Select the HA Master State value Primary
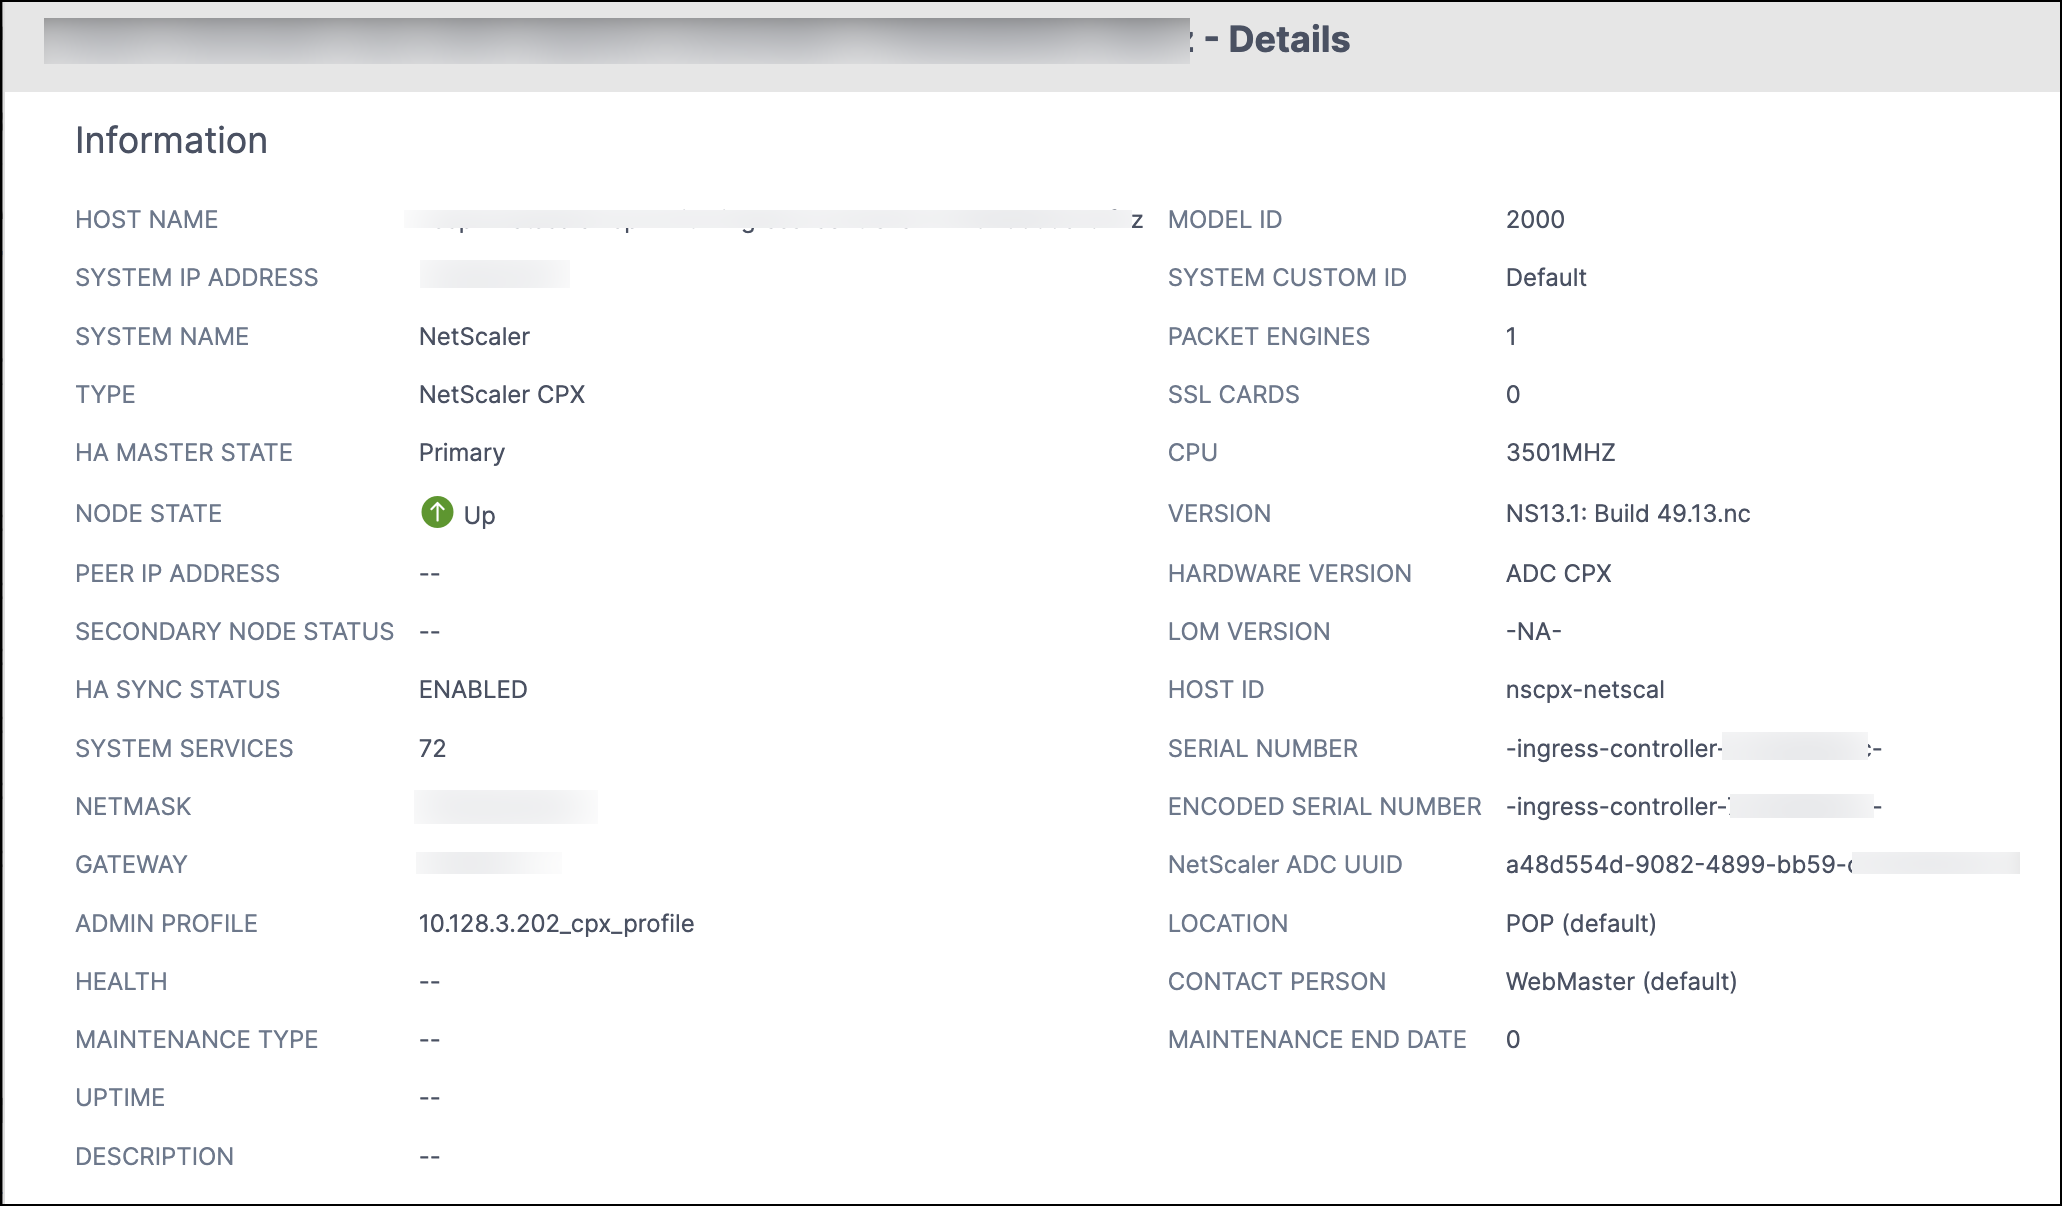The height and width of the screenshot is (1206, 2062). (462, 452)
